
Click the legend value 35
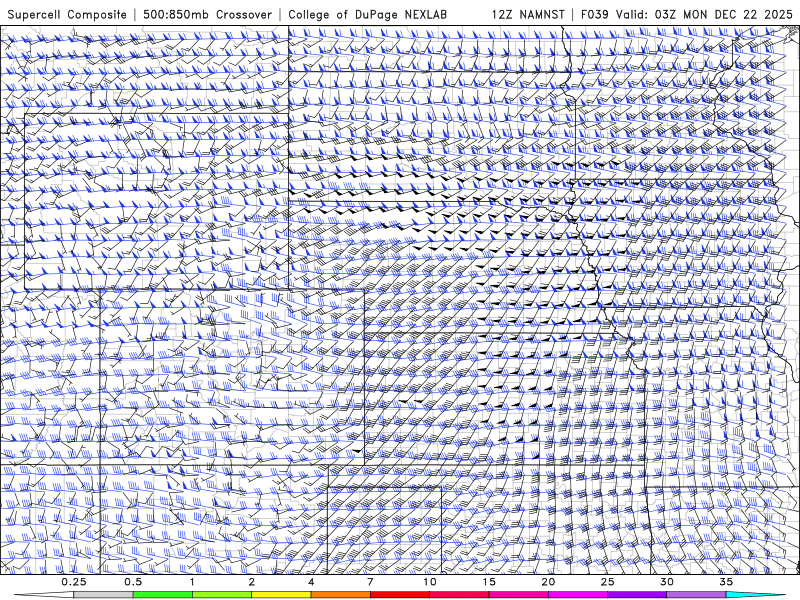point(726,582)
